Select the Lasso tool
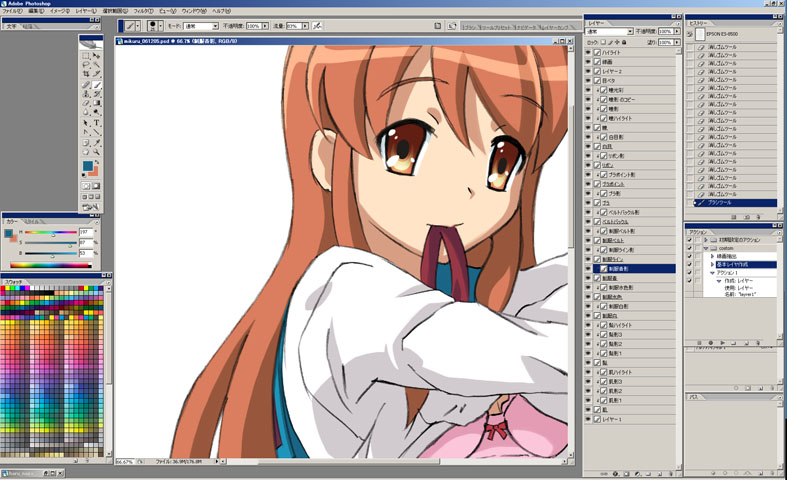 coord(86,65)
